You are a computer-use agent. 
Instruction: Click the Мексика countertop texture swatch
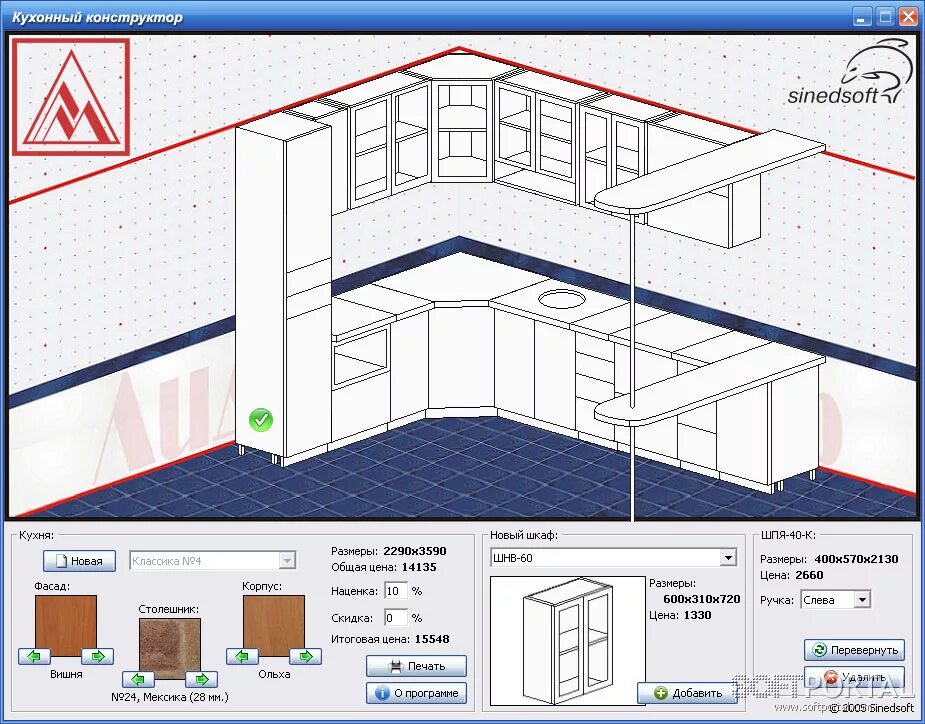[170, 646]
